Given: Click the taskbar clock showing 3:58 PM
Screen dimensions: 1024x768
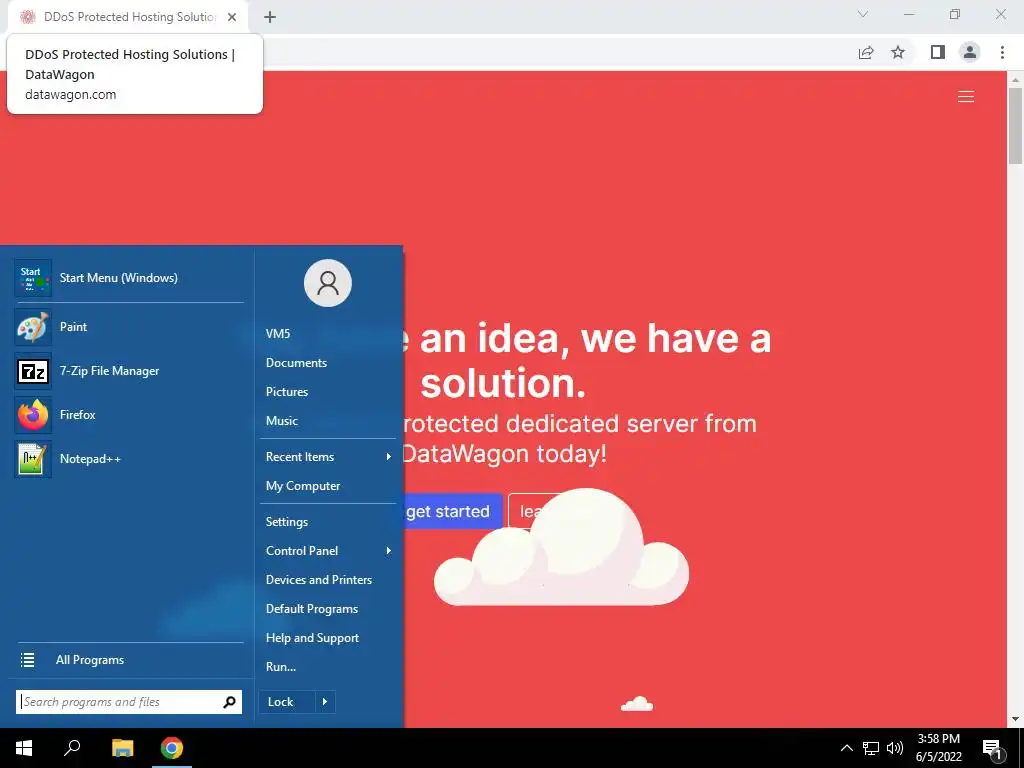Looking at the screenshot, I should pos(938,748).
